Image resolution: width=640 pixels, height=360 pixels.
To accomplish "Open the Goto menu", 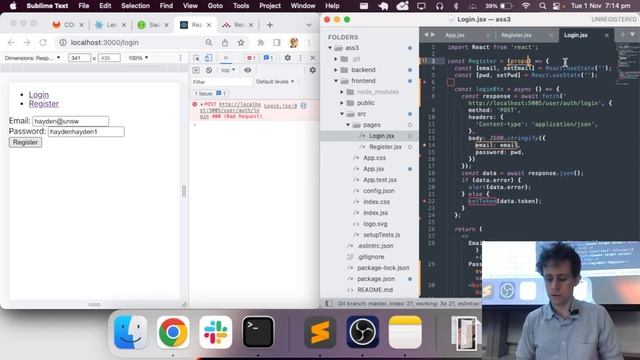I will pos(215,6).
